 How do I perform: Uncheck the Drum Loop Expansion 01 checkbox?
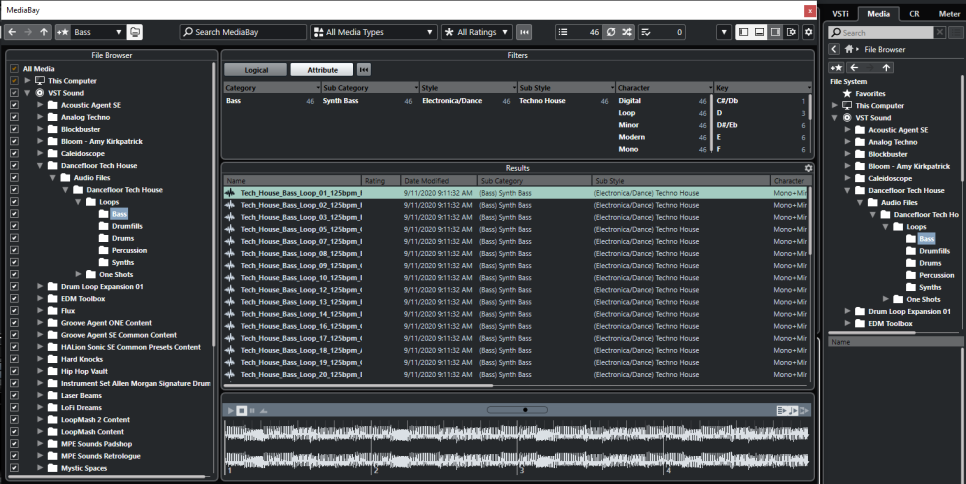[x=15, y=286]
